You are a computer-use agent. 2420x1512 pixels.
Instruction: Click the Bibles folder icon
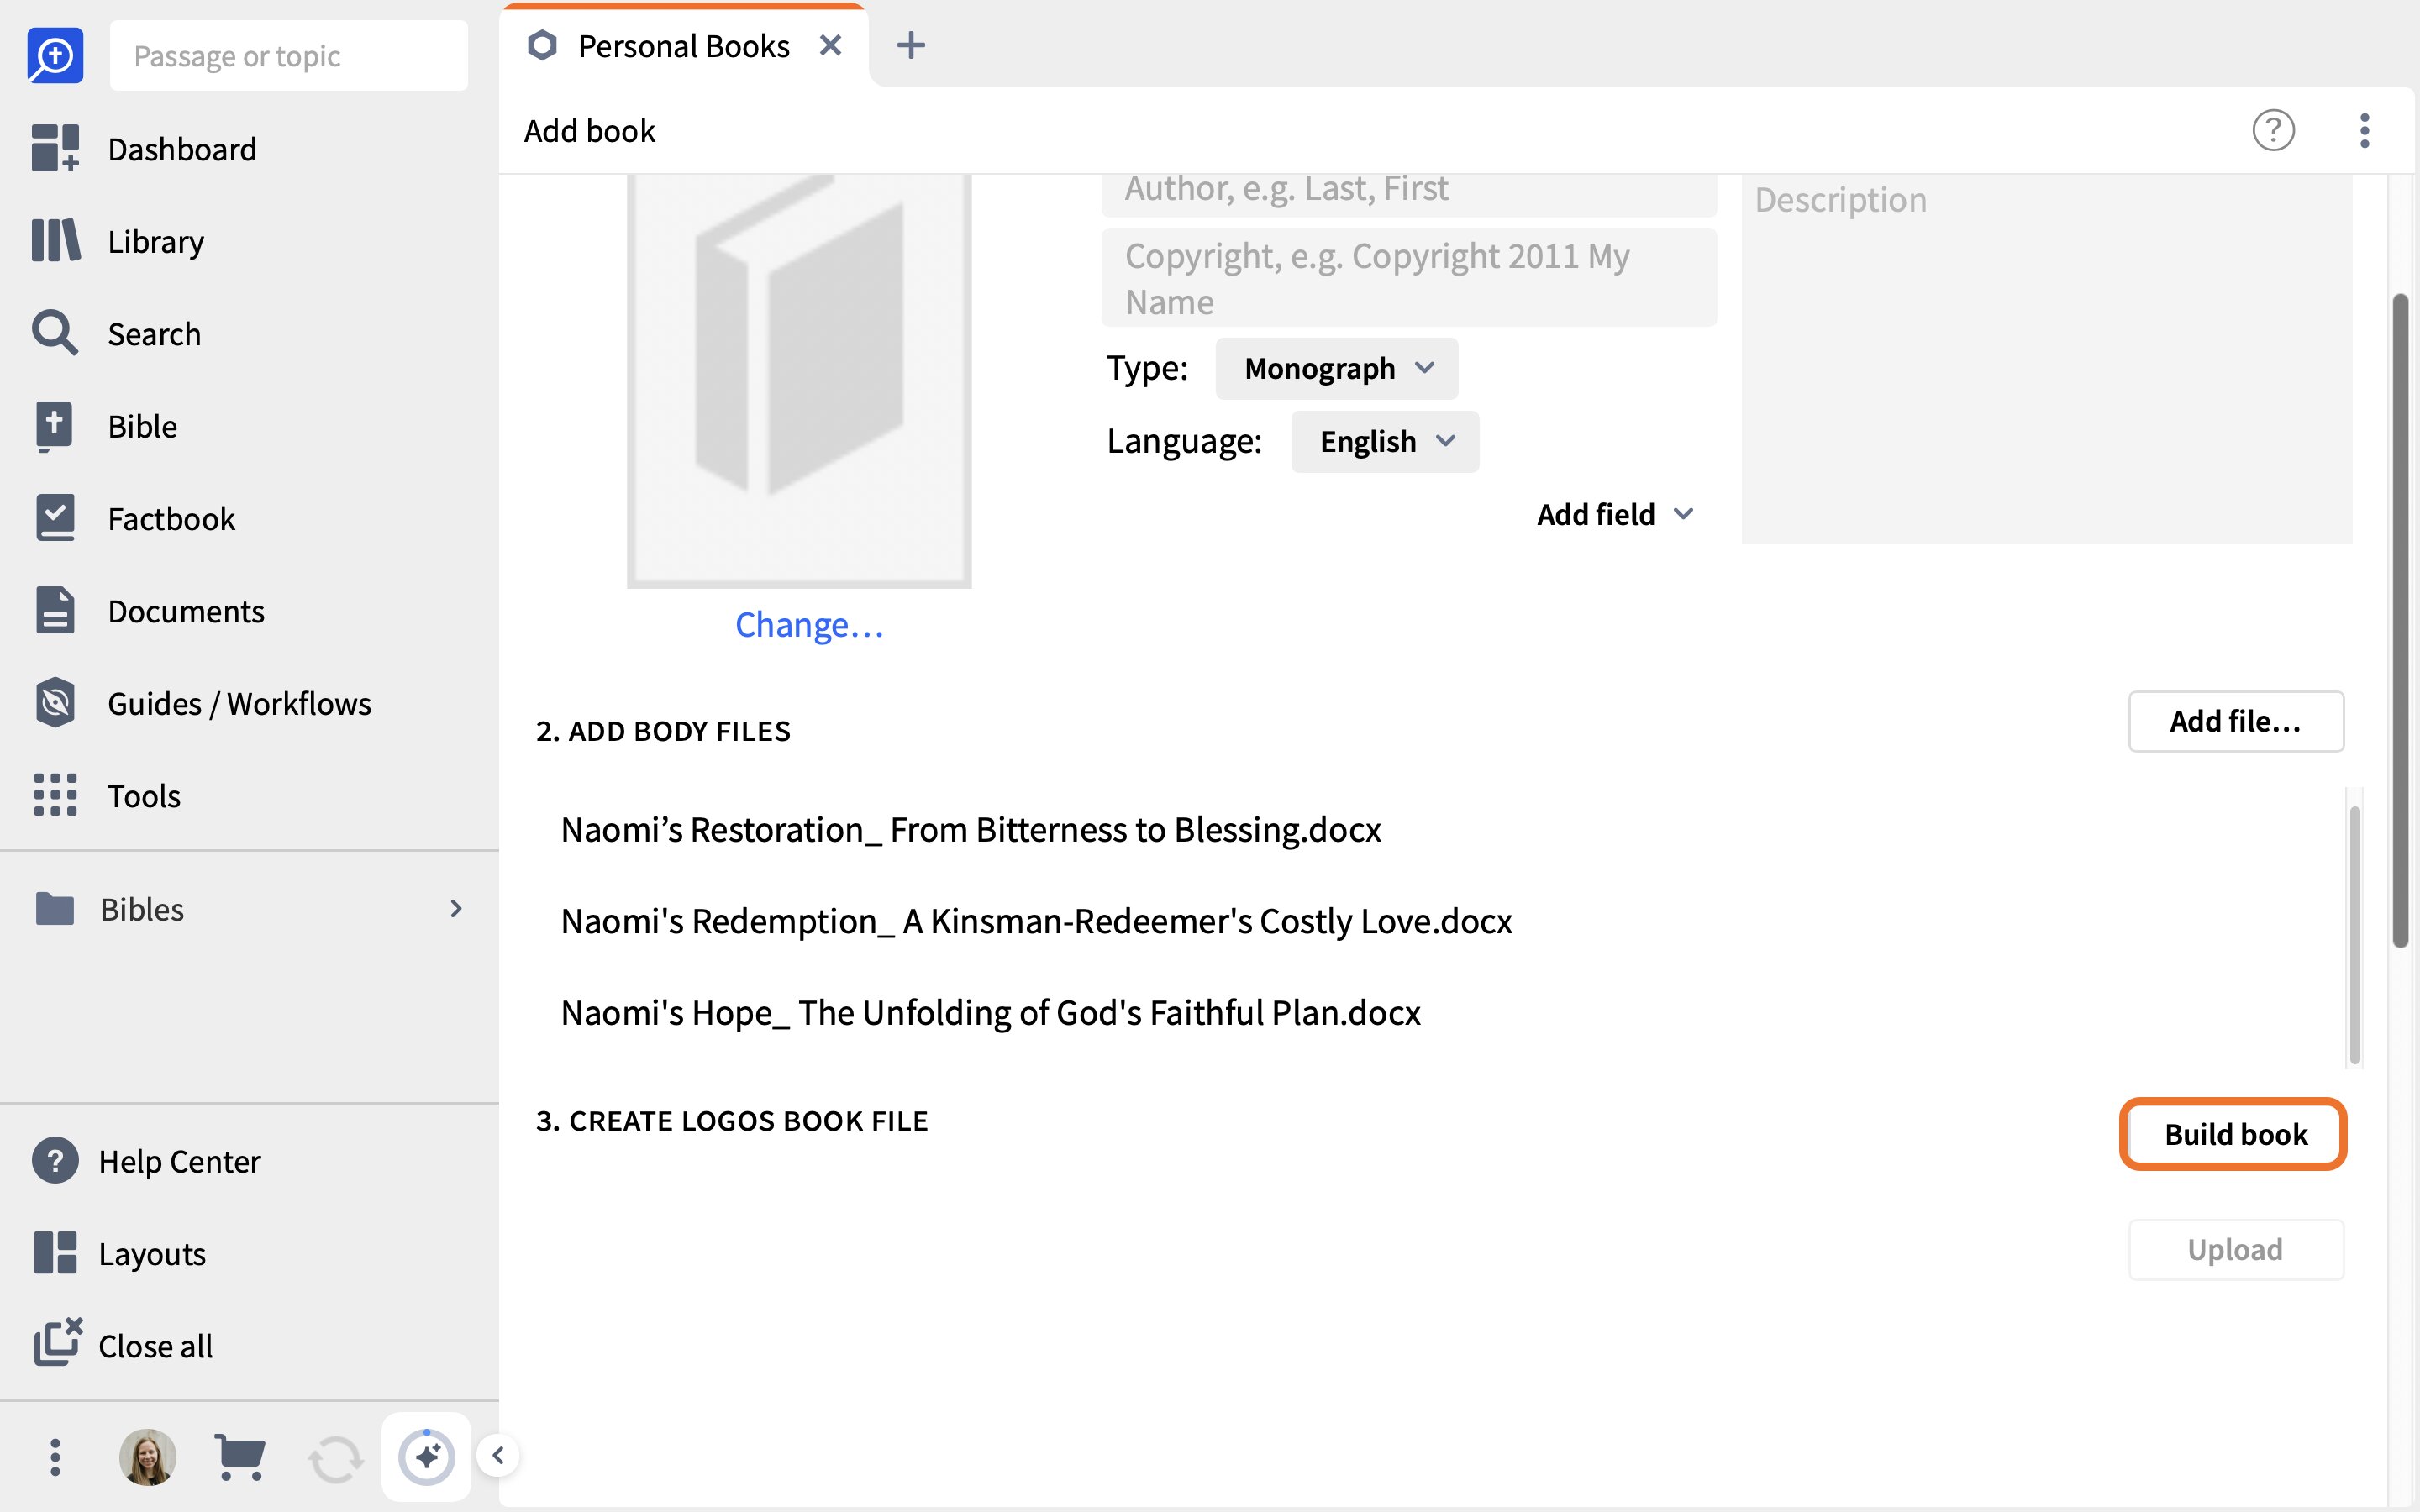click(55, 909)
